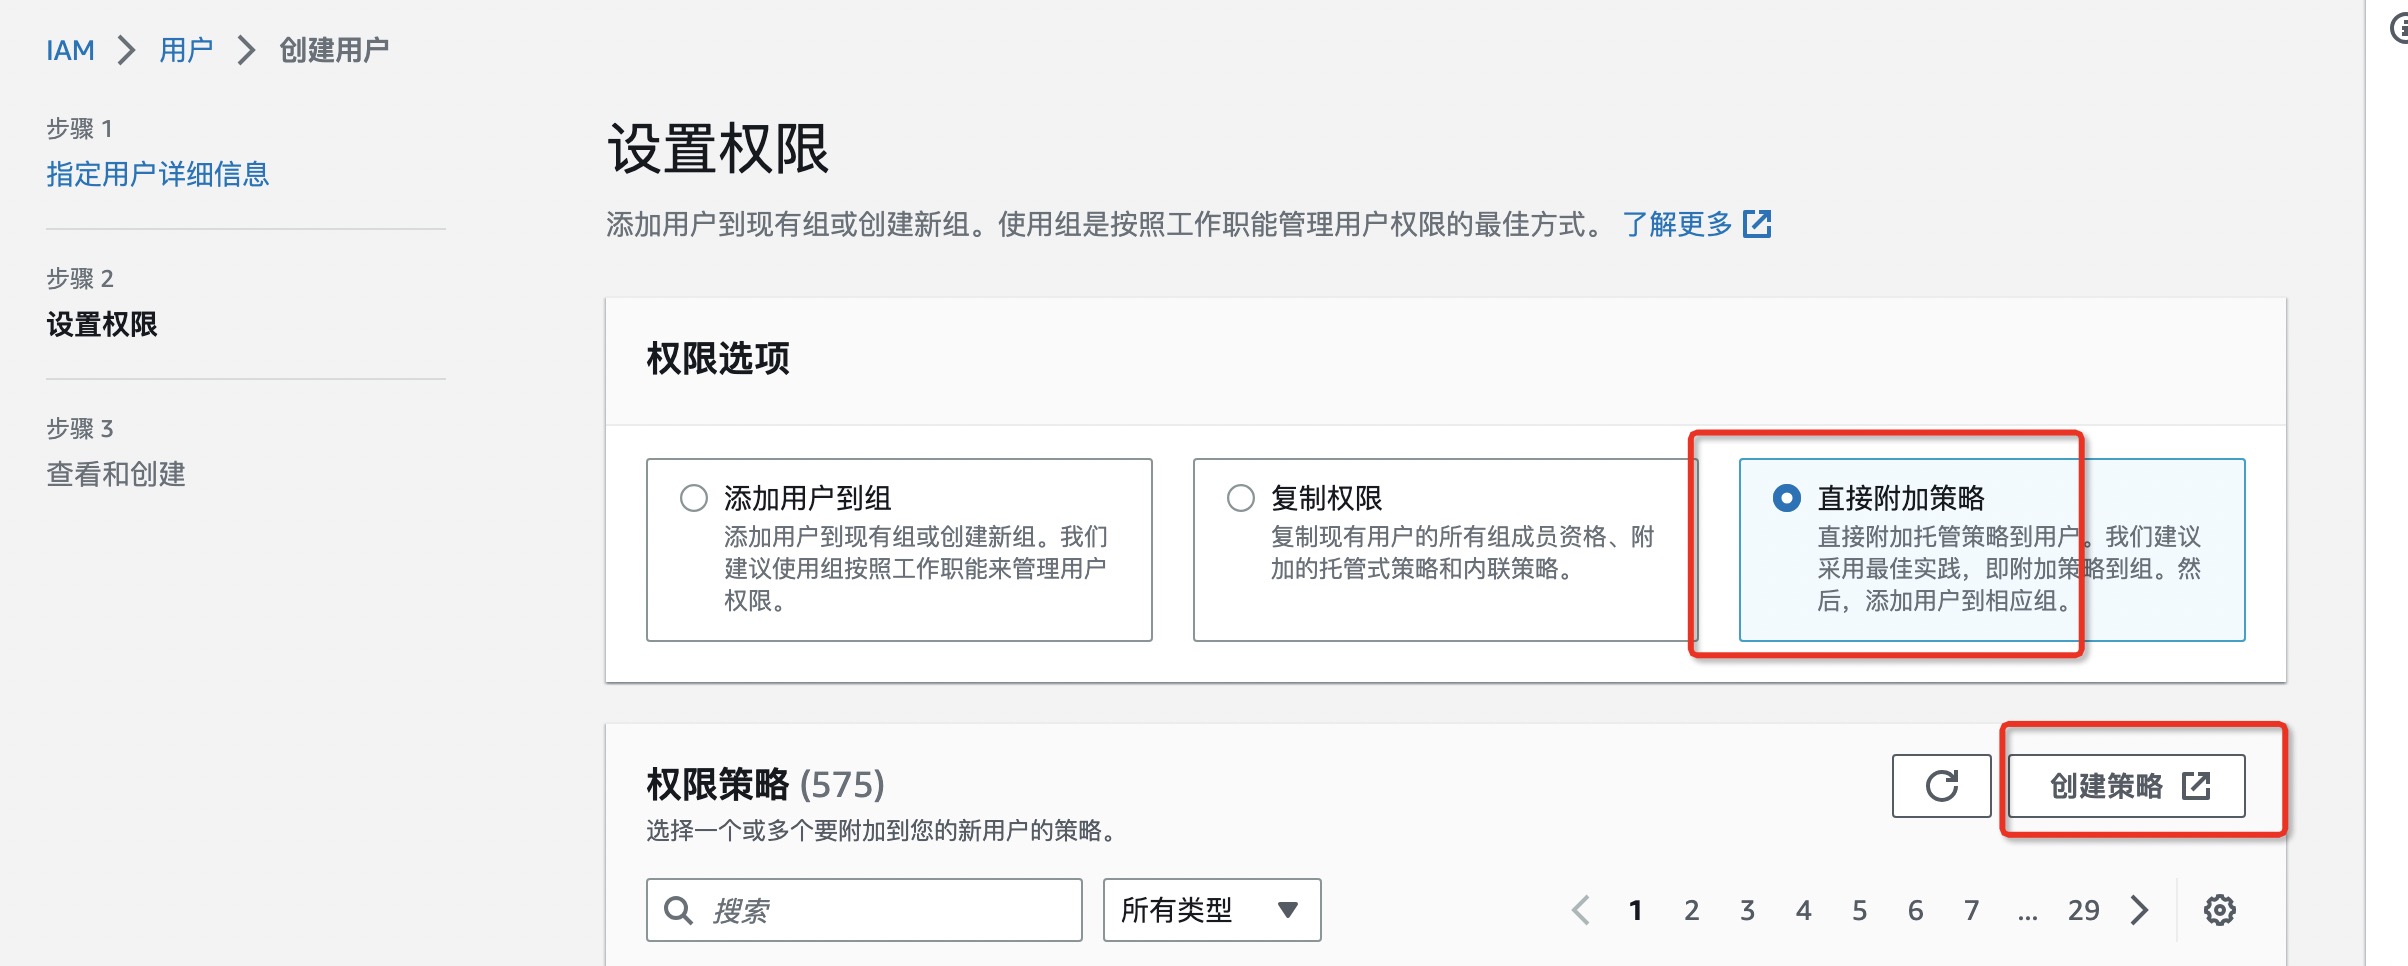The width and height of the screenshot is (2408, 966).
Task: Go to previous page arrow
Action: 1581,910
